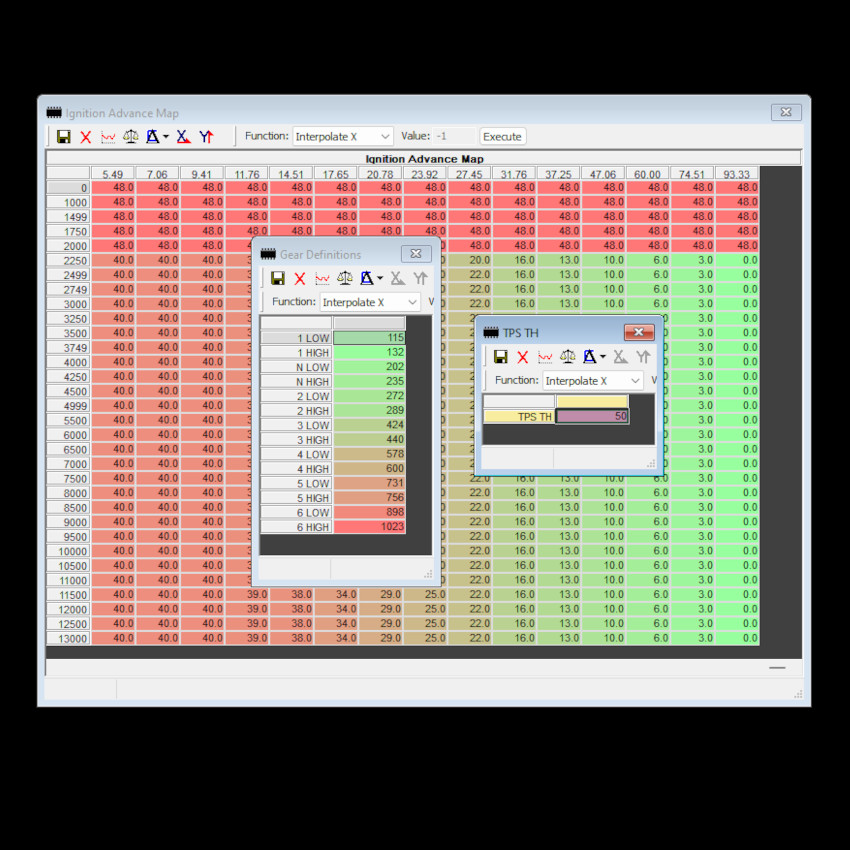Select 25.0 cell in row 12500
This screenshot has height=850, width=850.
(424, 623)
